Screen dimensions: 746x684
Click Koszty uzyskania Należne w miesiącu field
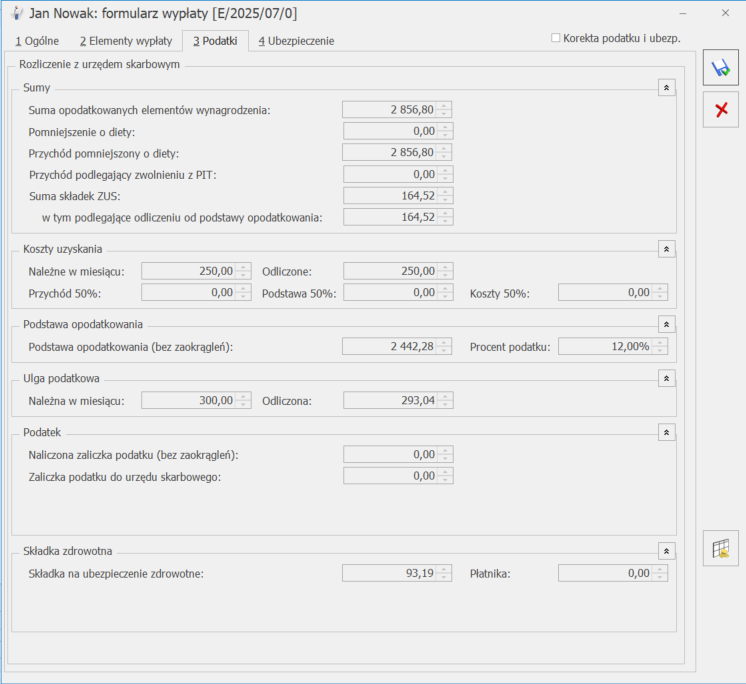196,271
